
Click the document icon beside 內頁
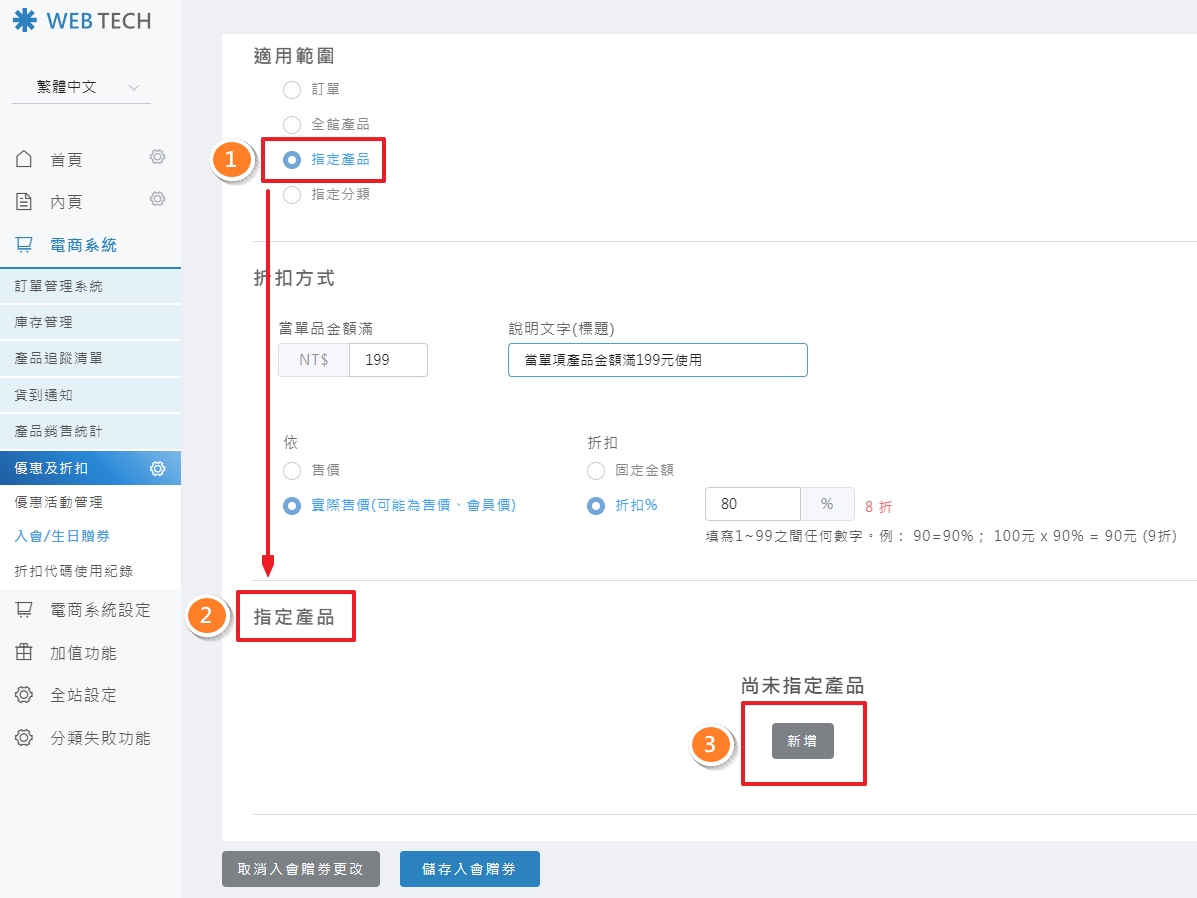pyautogui.click(x=25, y=202)
